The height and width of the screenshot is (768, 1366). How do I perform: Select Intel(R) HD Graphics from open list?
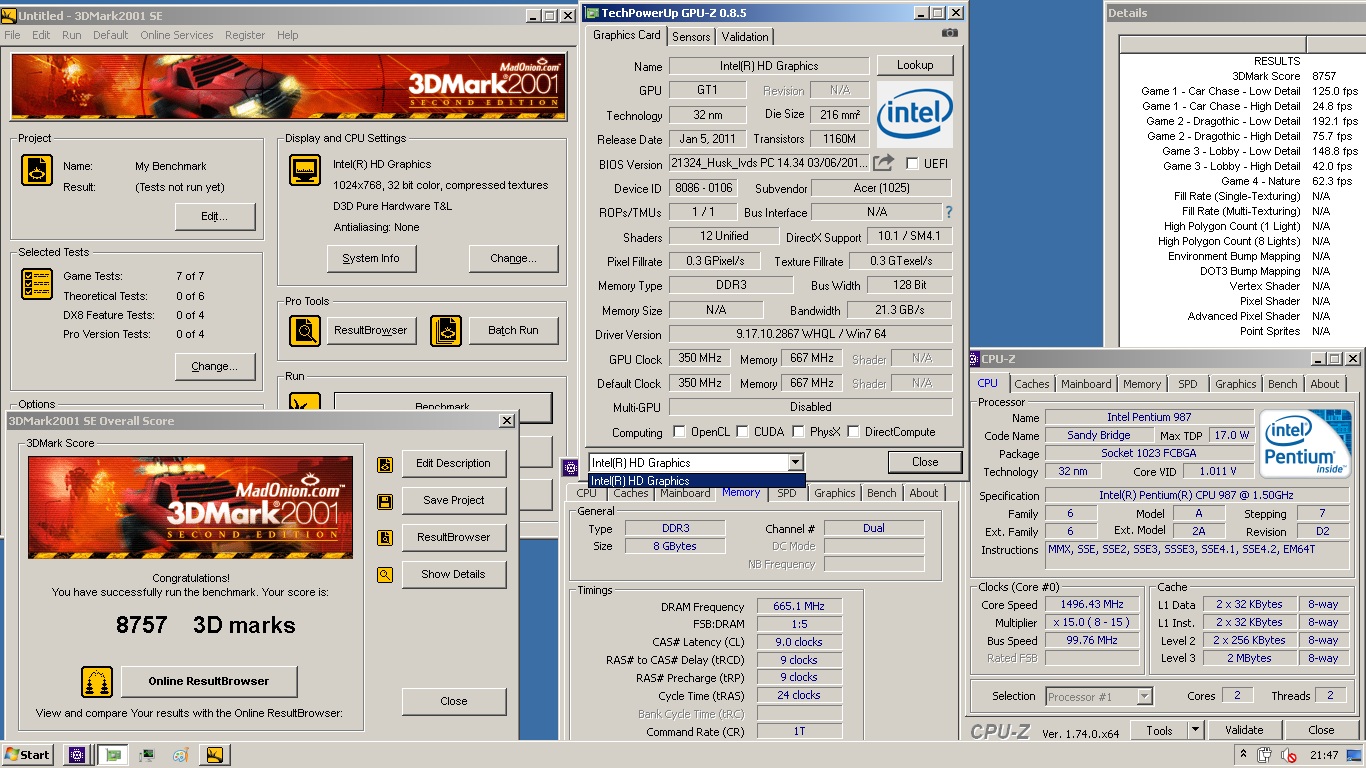coord(696,481)
